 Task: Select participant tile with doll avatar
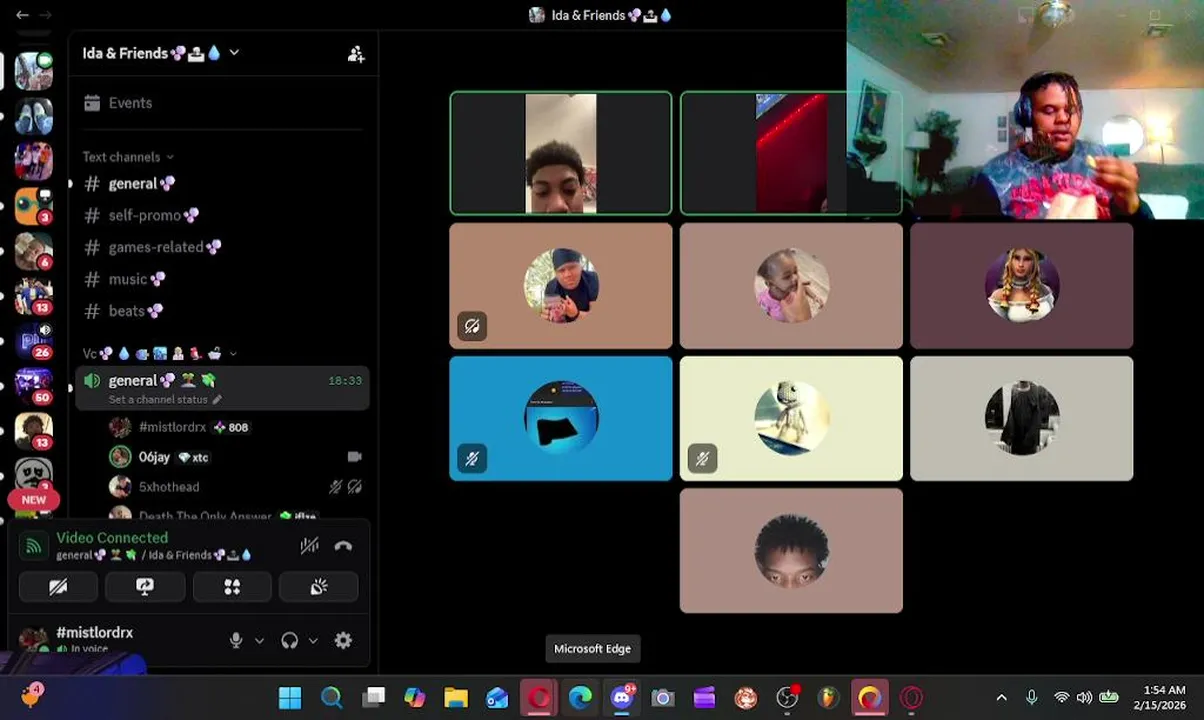791,418
